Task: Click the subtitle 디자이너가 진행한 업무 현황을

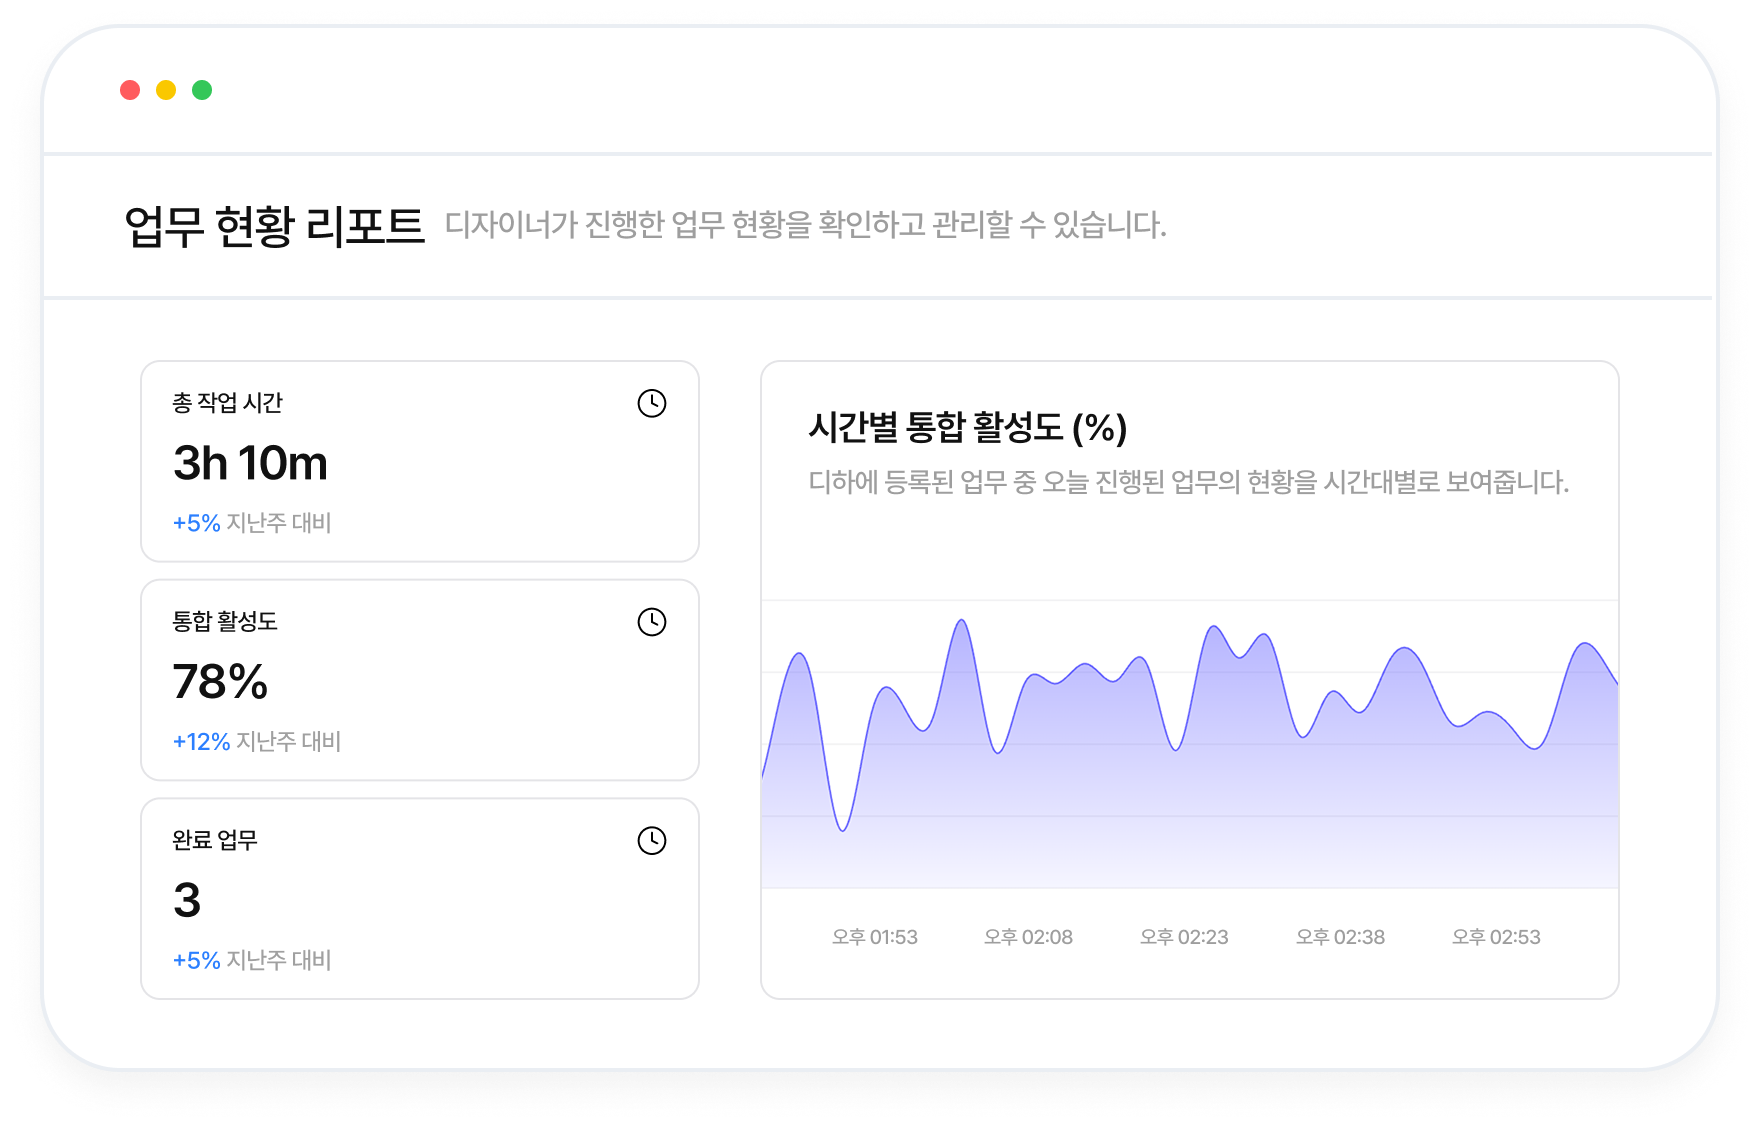Action: 806,225
